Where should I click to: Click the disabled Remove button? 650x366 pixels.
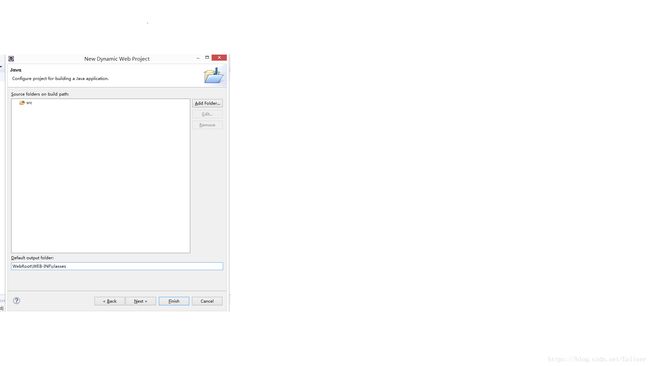[207, 125]
